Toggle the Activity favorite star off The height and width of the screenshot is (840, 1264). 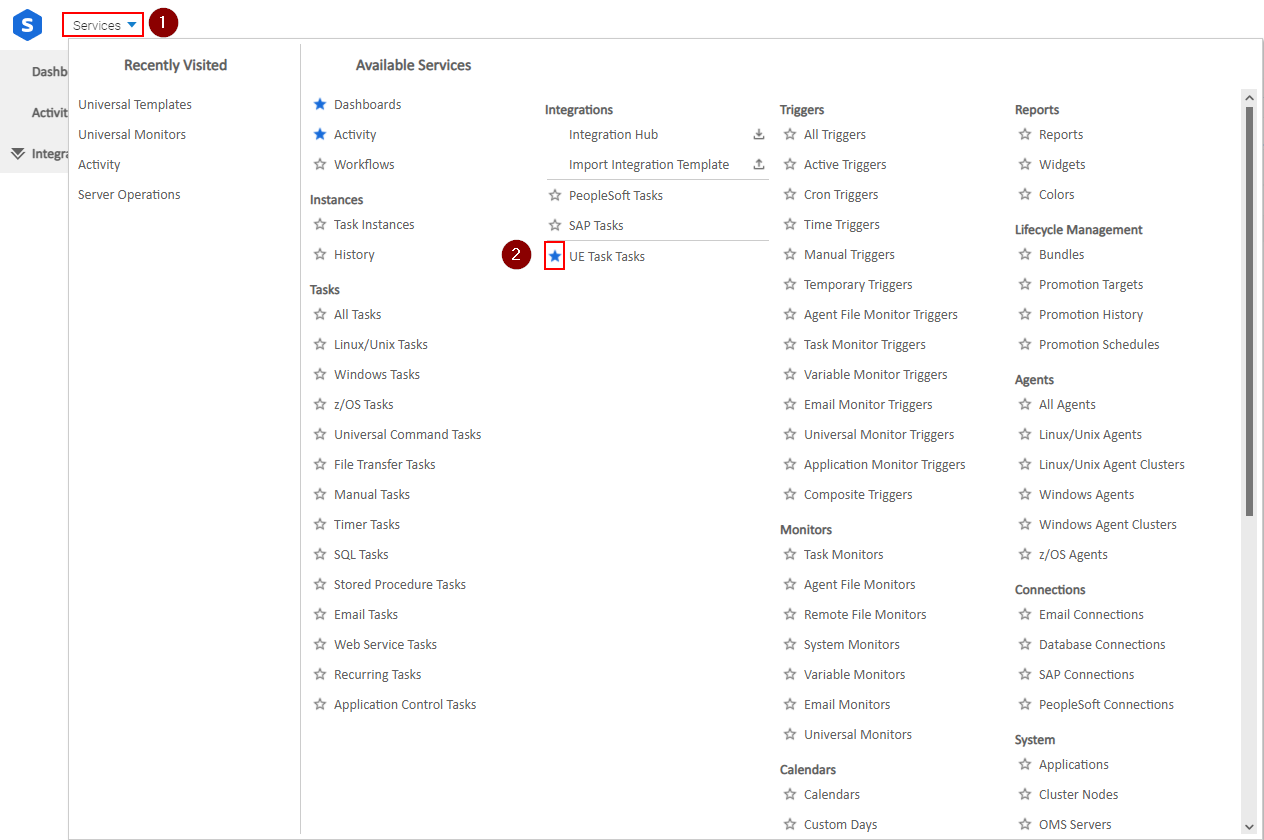(320, 135)
